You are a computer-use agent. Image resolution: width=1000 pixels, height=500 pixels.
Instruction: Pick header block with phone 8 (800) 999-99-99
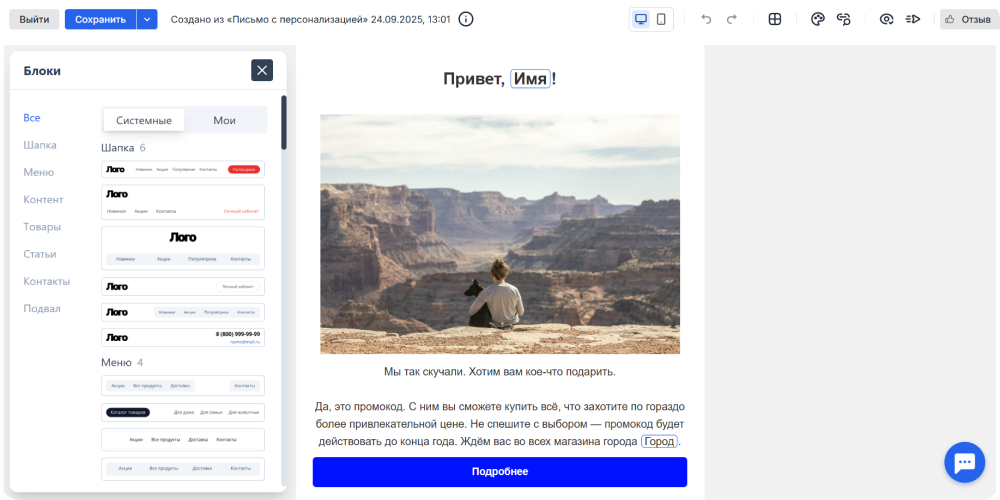coord(183,337)
